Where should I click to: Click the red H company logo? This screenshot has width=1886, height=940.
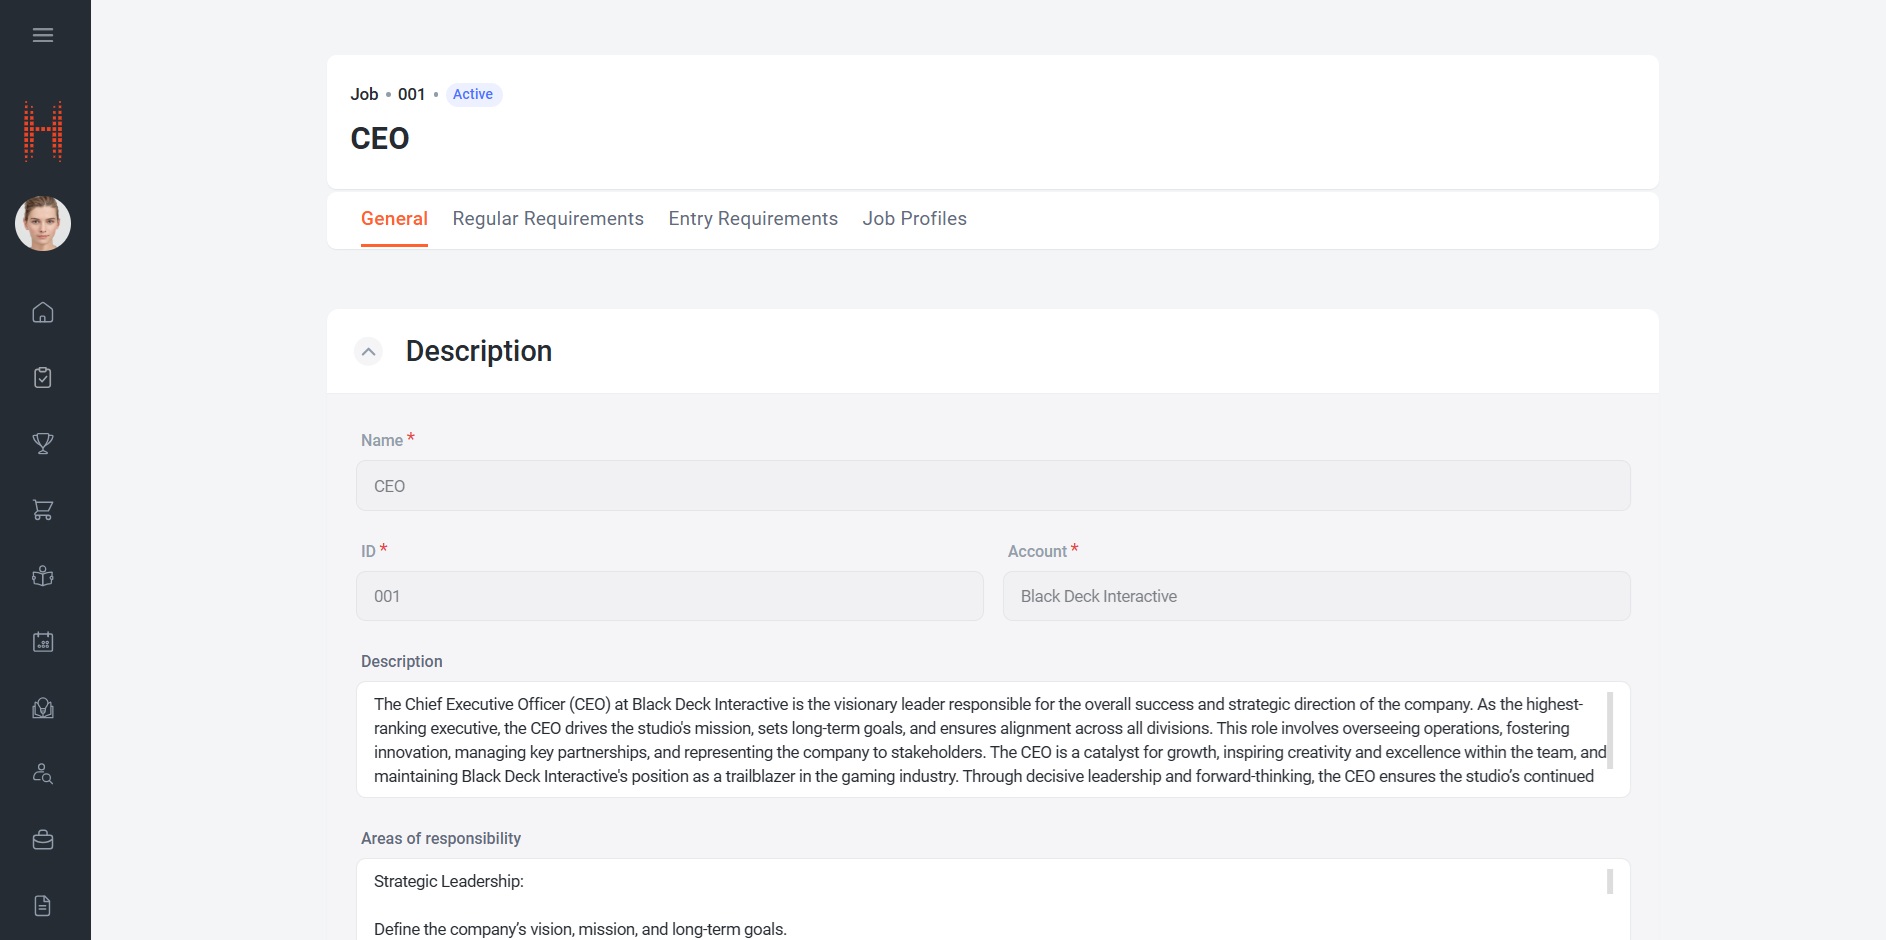pos(43,131)
